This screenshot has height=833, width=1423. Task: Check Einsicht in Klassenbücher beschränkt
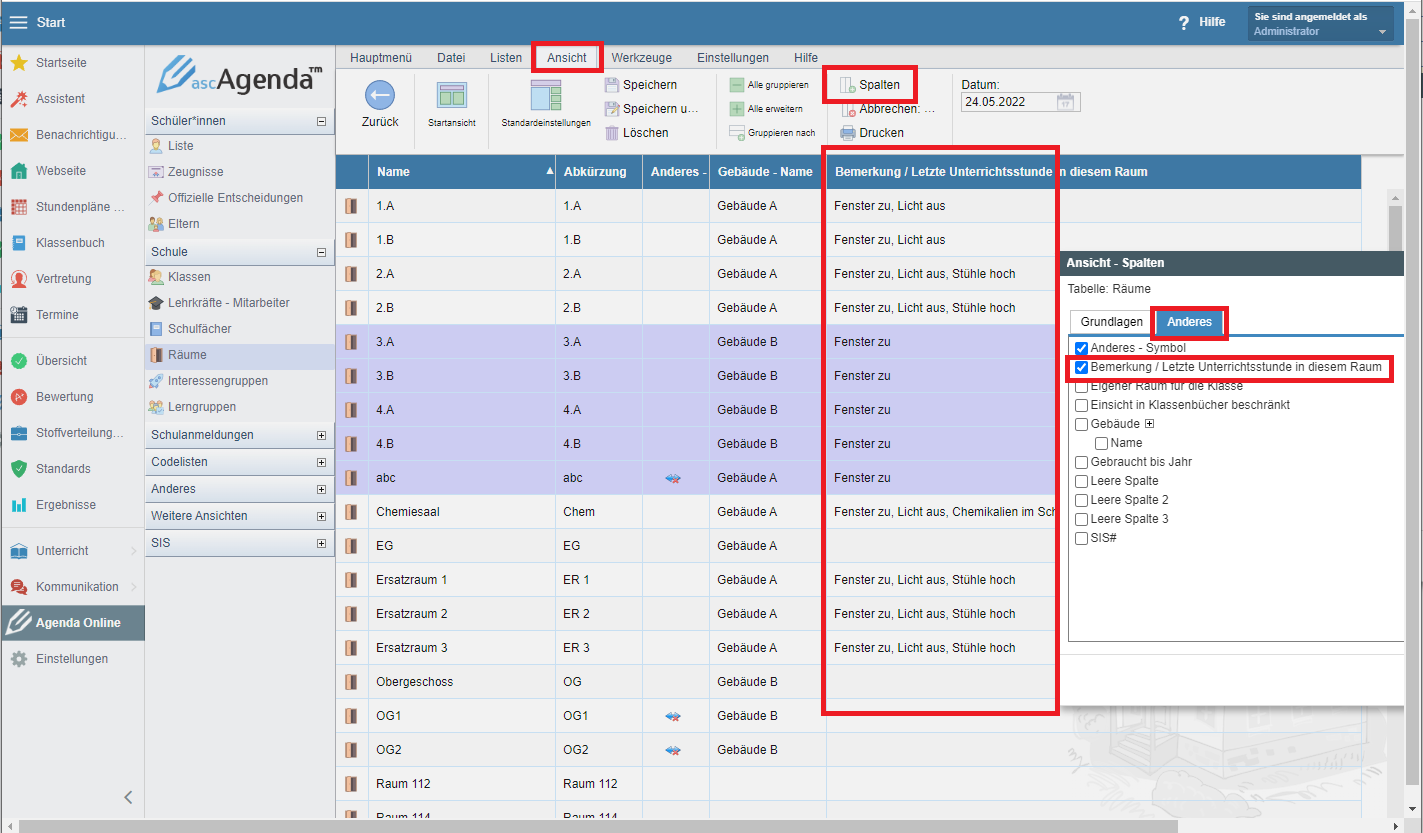(1081, 405)
